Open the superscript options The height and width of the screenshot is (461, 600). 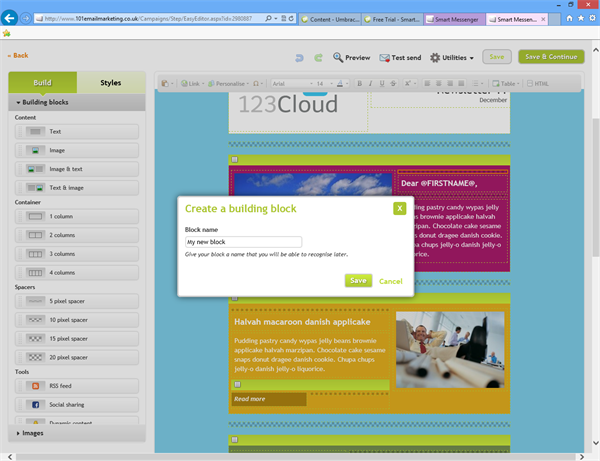pos(409,83)
